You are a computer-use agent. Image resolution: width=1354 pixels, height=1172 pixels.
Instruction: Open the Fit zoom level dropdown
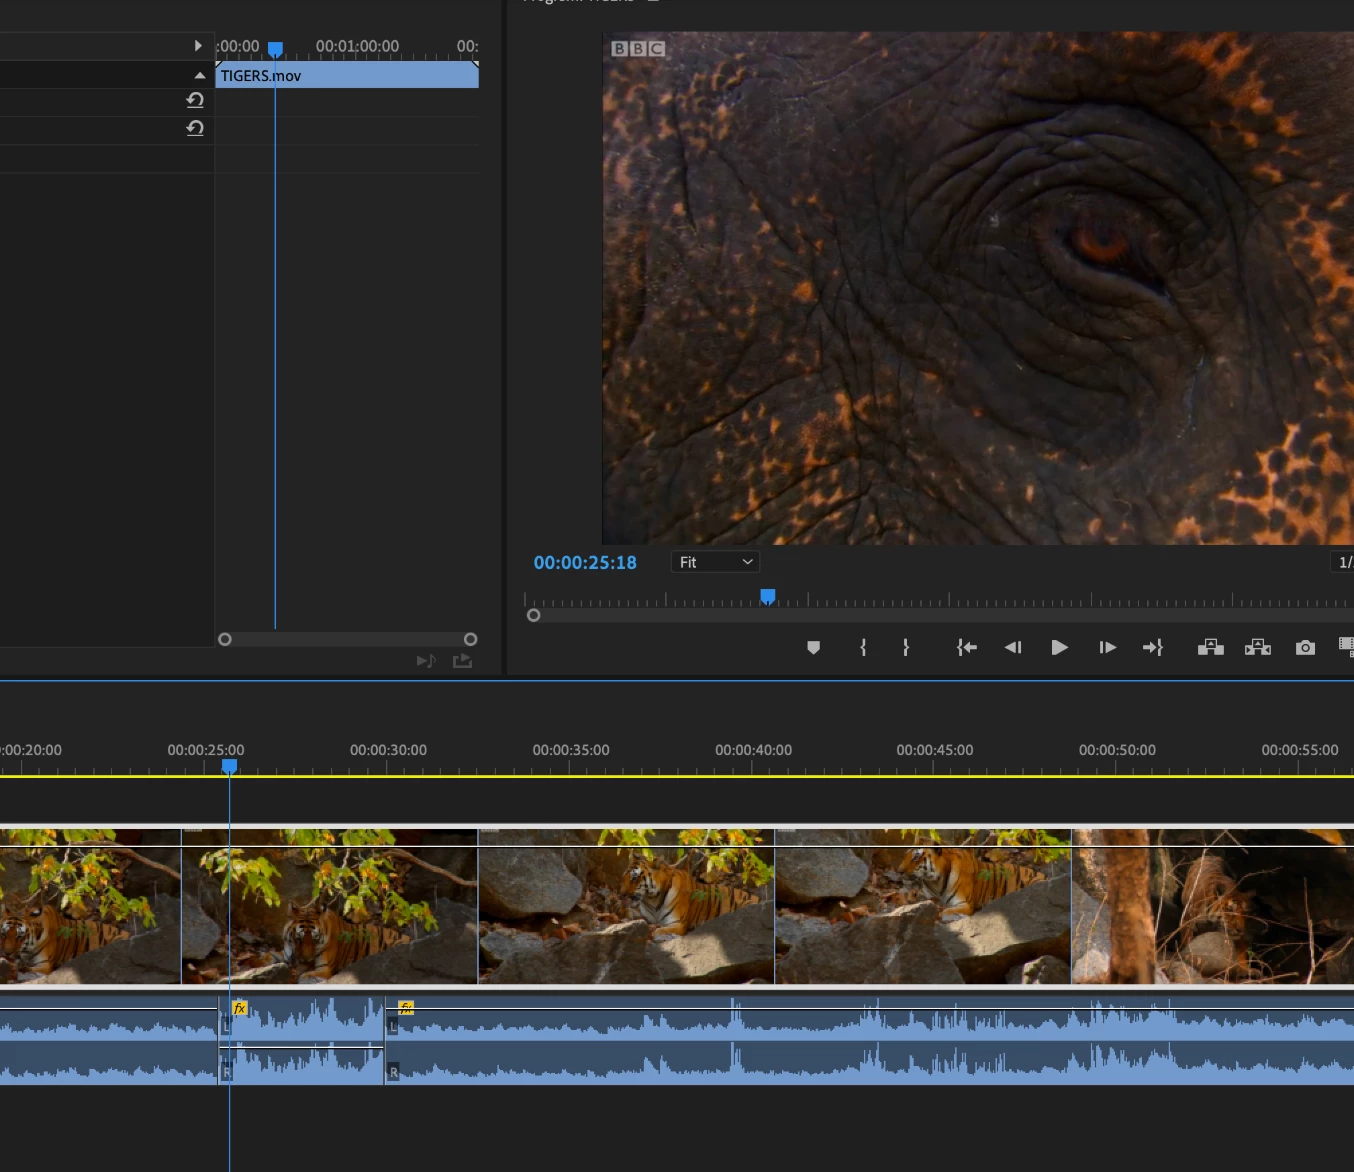pos(715,562)
